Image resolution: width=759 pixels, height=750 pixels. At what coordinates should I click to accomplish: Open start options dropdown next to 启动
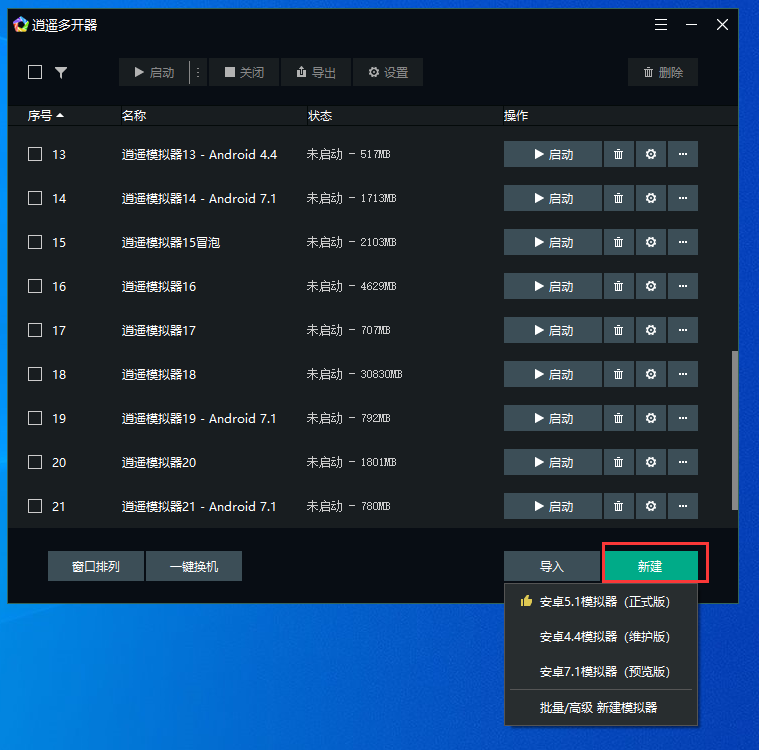coord(198,72)
